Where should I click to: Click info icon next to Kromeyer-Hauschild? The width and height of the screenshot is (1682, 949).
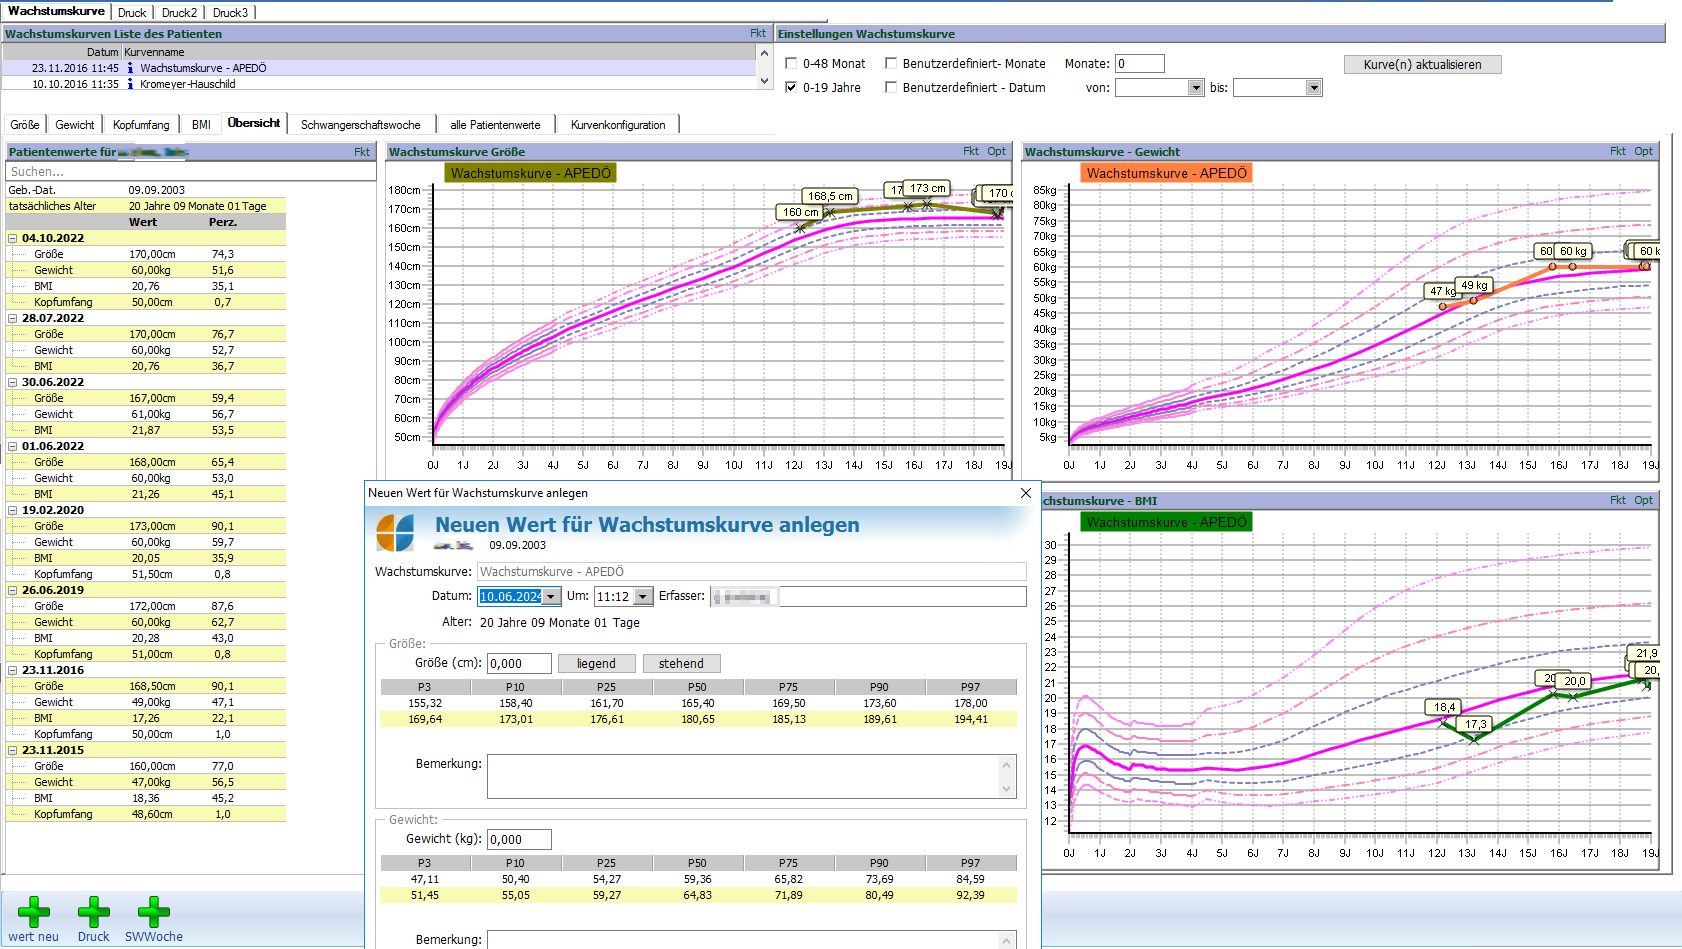click(130, 84)
